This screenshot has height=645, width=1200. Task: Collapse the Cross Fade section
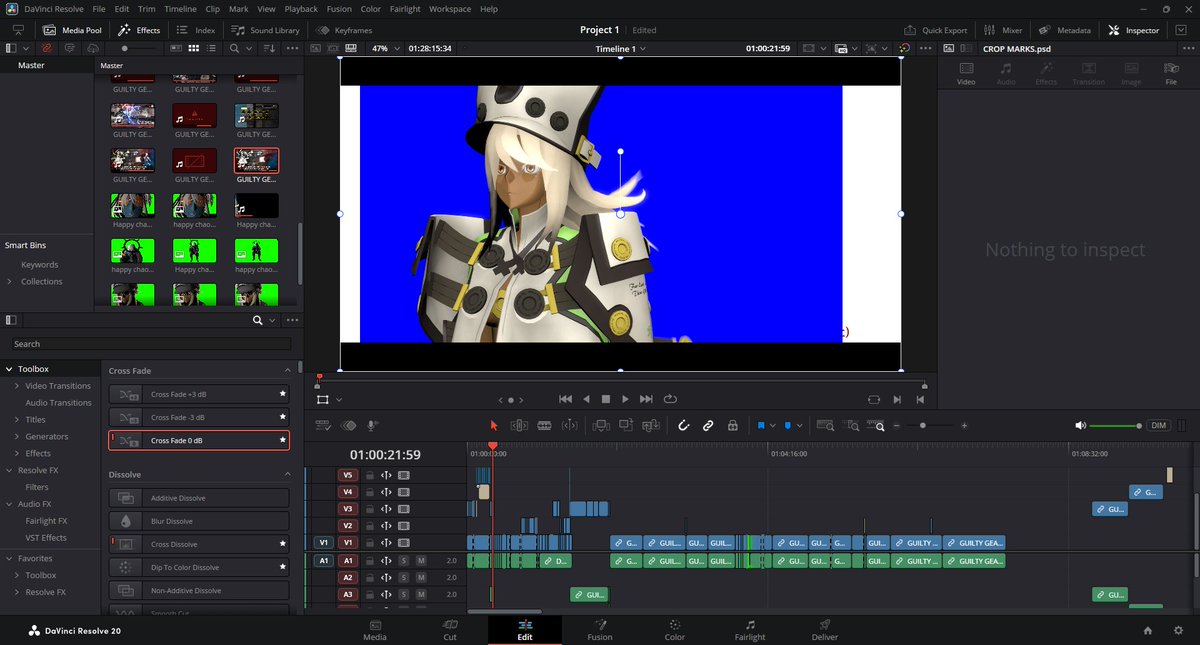pyautogui.click(x=287, y=371)
